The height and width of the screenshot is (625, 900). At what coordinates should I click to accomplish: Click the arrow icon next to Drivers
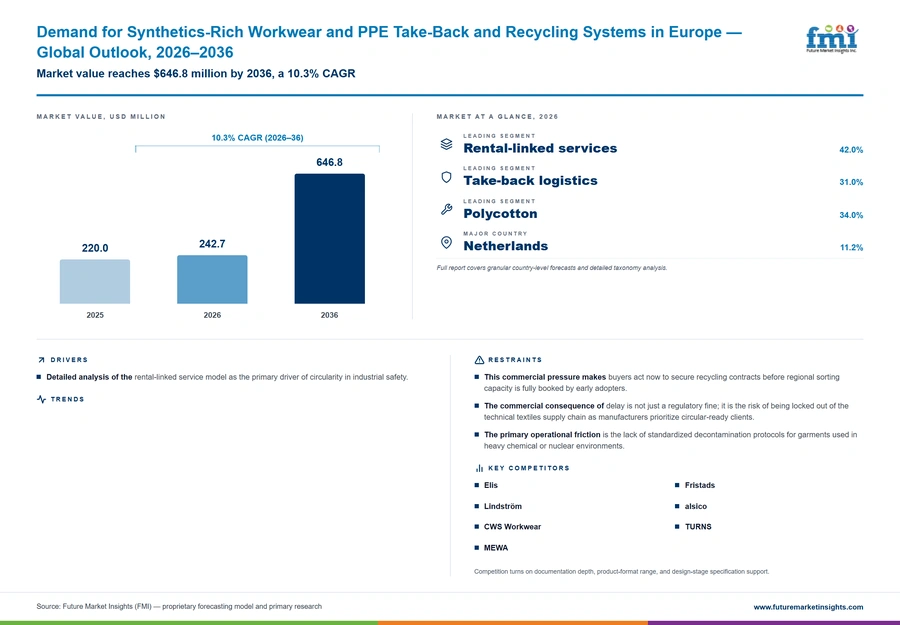tap(41, 360)
